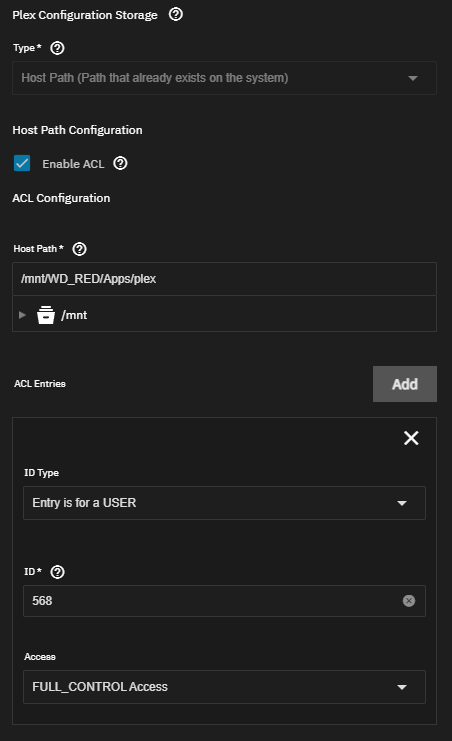Open the storage Type dropdown
The width and height of the screenshot is (452, 741).
224,78
